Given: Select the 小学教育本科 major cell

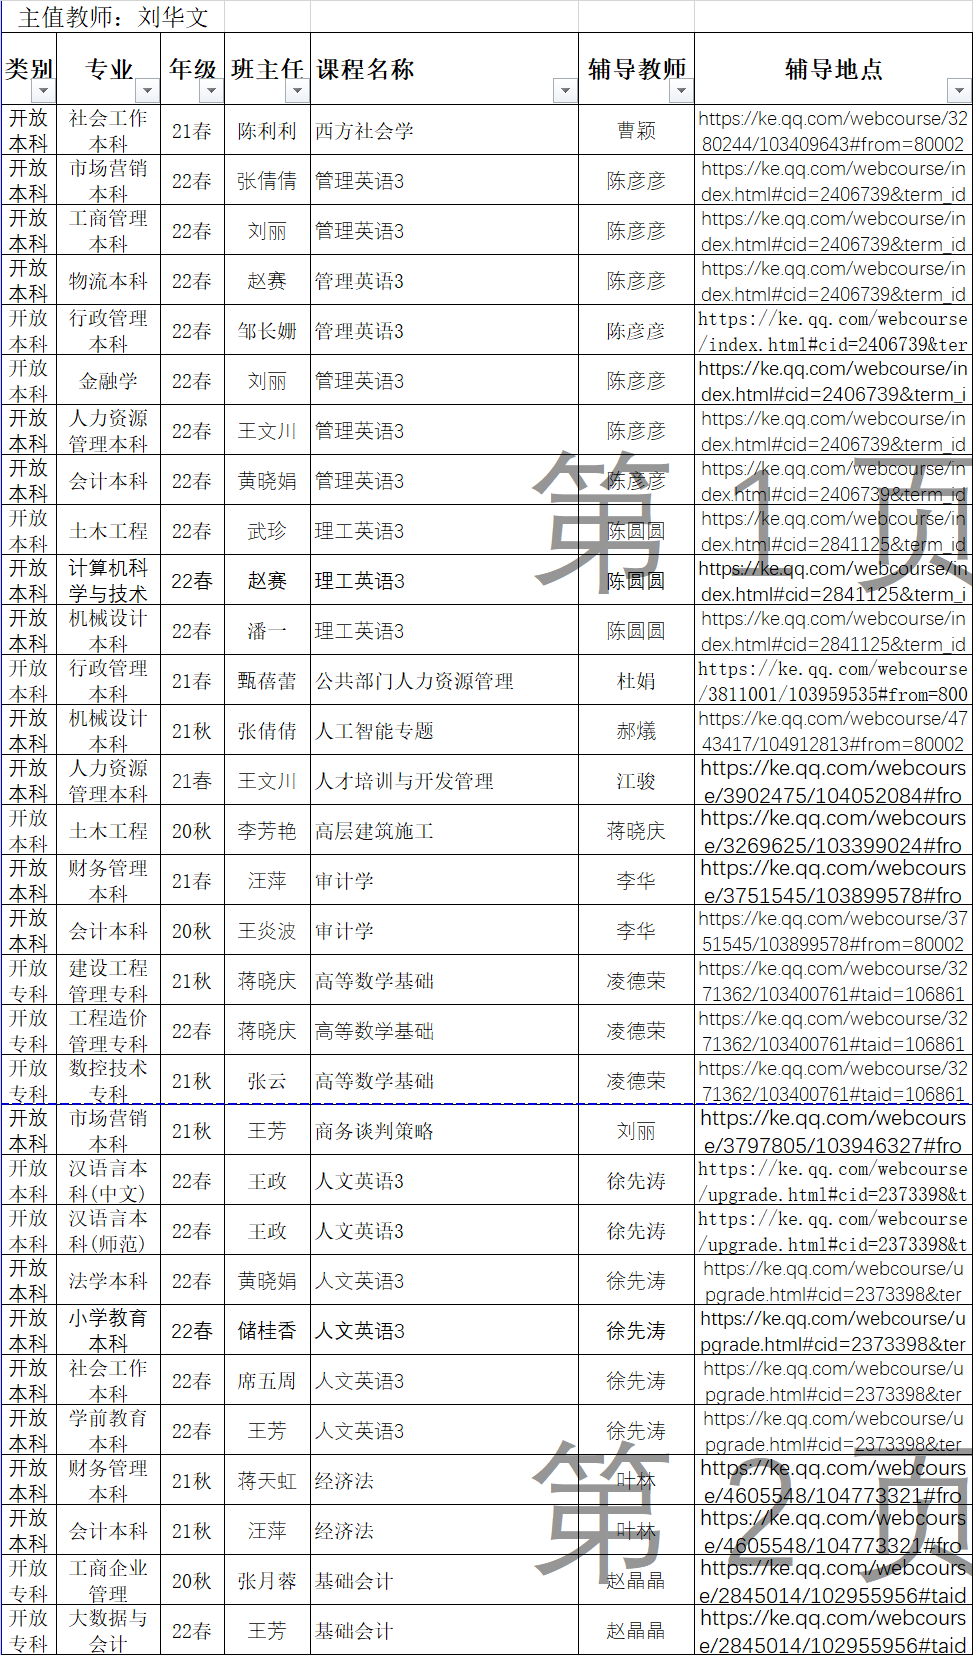Looking at the screenshot, I should tap(108, 1330).
